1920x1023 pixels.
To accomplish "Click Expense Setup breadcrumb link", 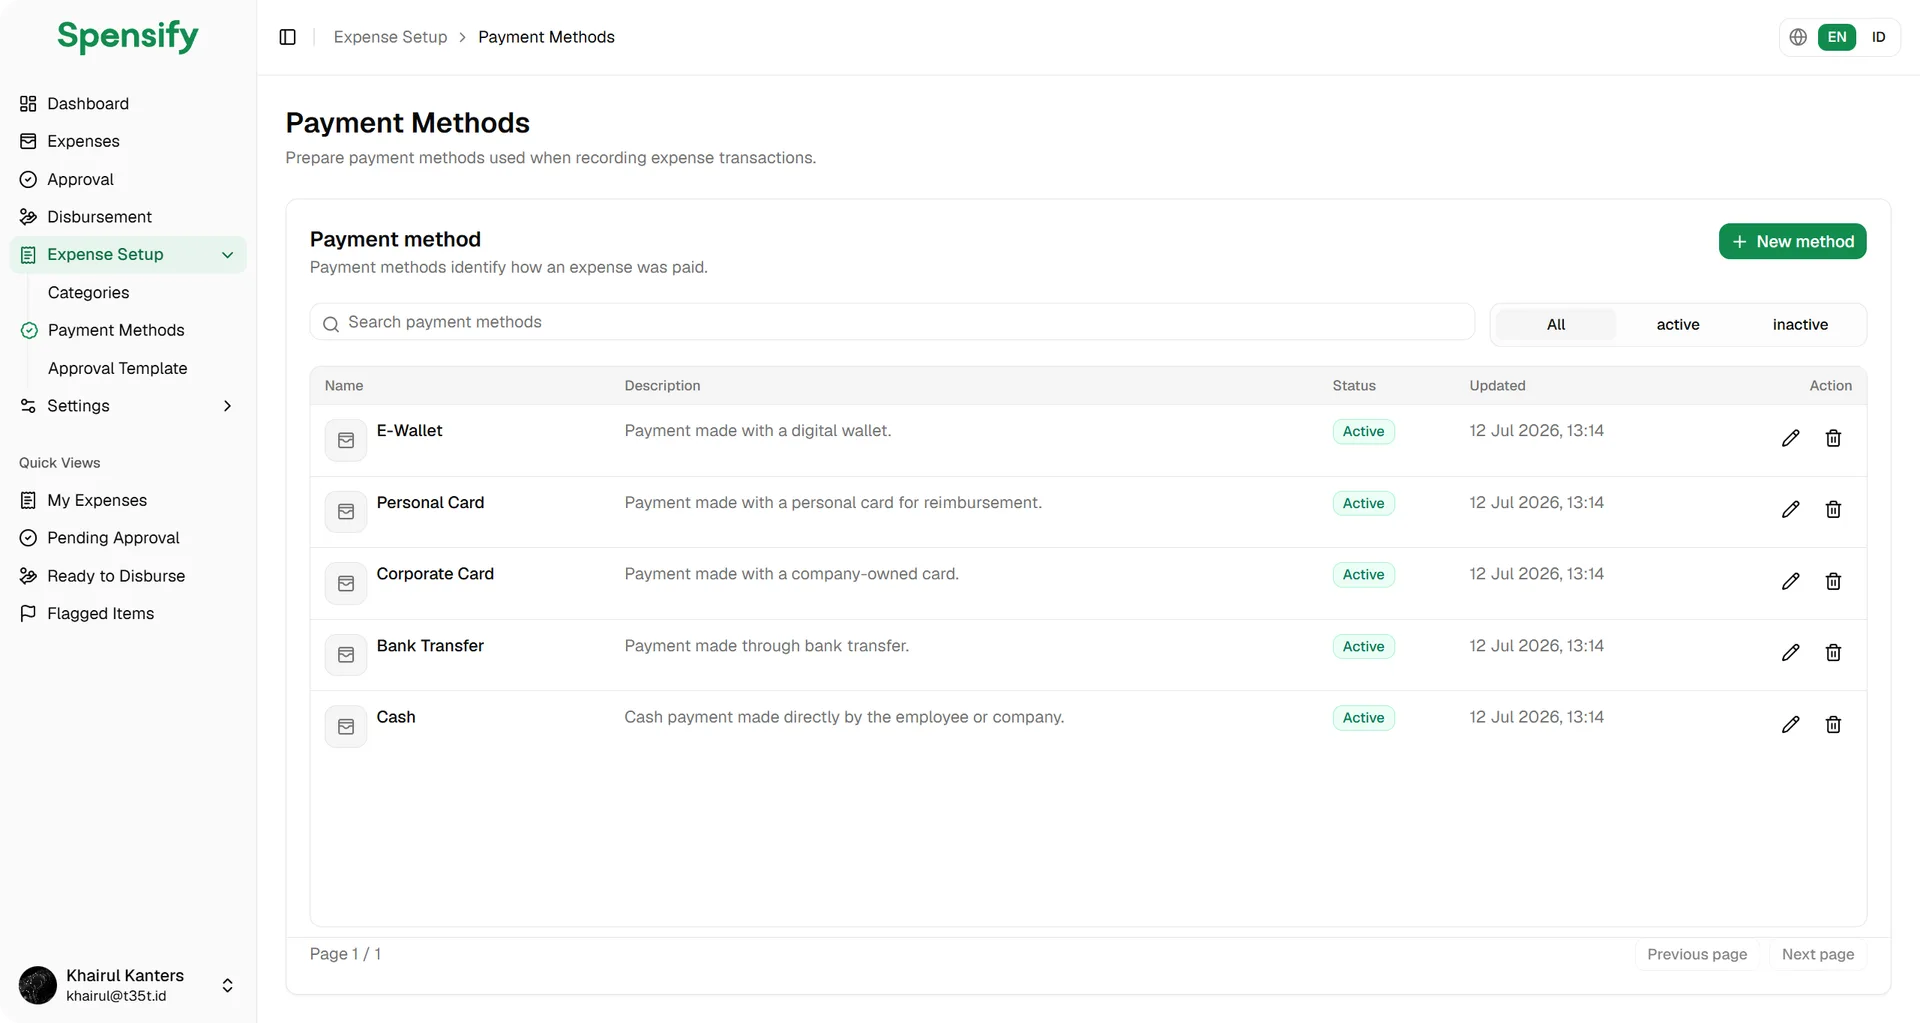I will (390, 37).
